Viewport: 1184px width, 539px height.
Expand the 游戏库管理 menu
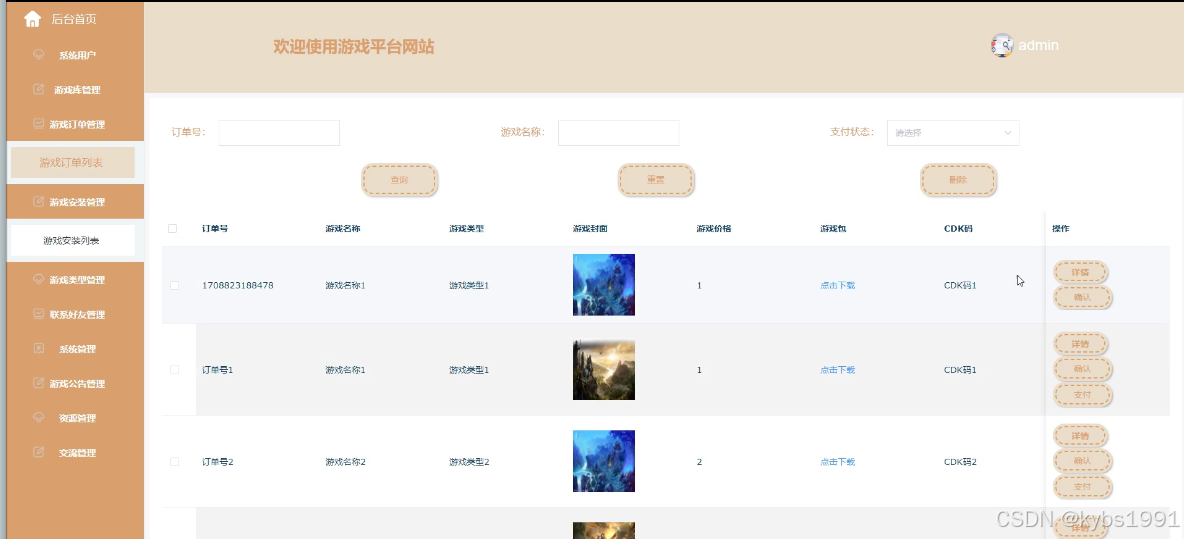click(x=75, y=89)
